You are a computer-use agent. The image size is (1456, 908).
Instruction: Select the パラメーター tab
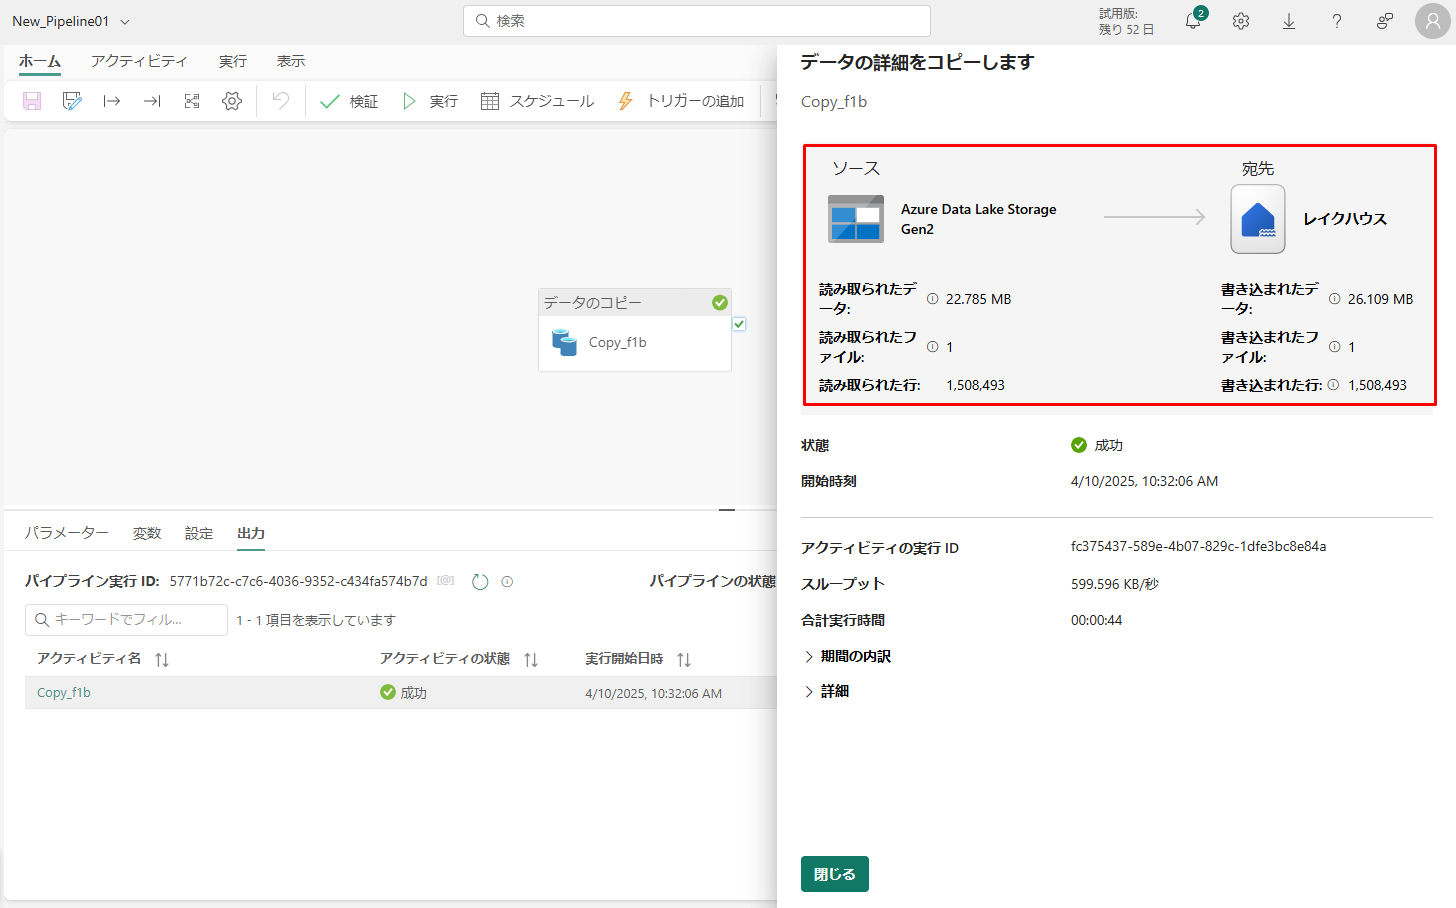(x=66, y=533)
